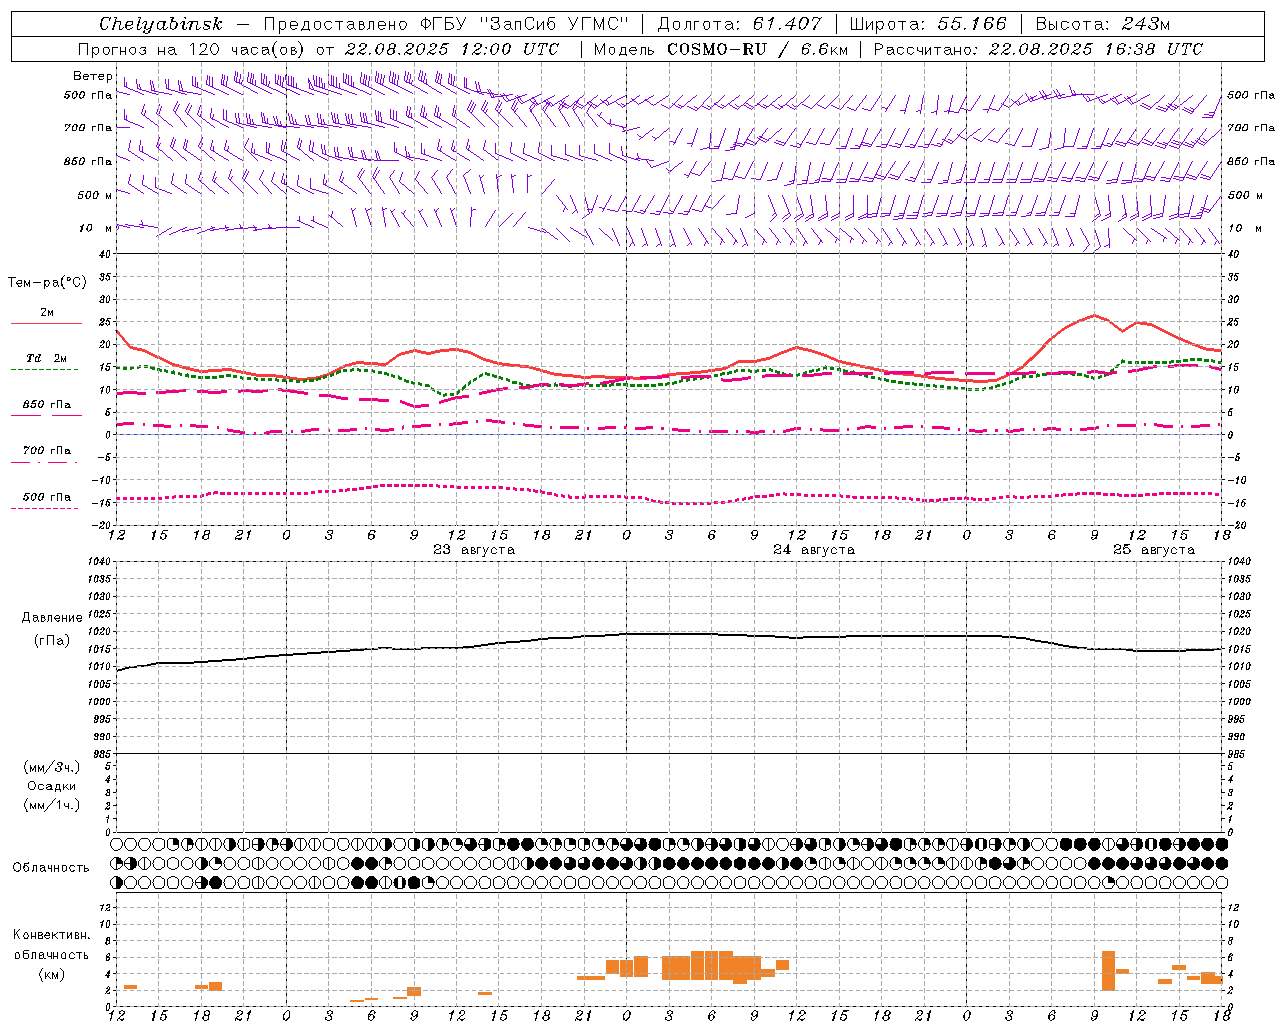Viewport: 1280px width, 1024px height.
Task: Click the red 2м curve peak on 25 августа
Action: (1094, 315)
